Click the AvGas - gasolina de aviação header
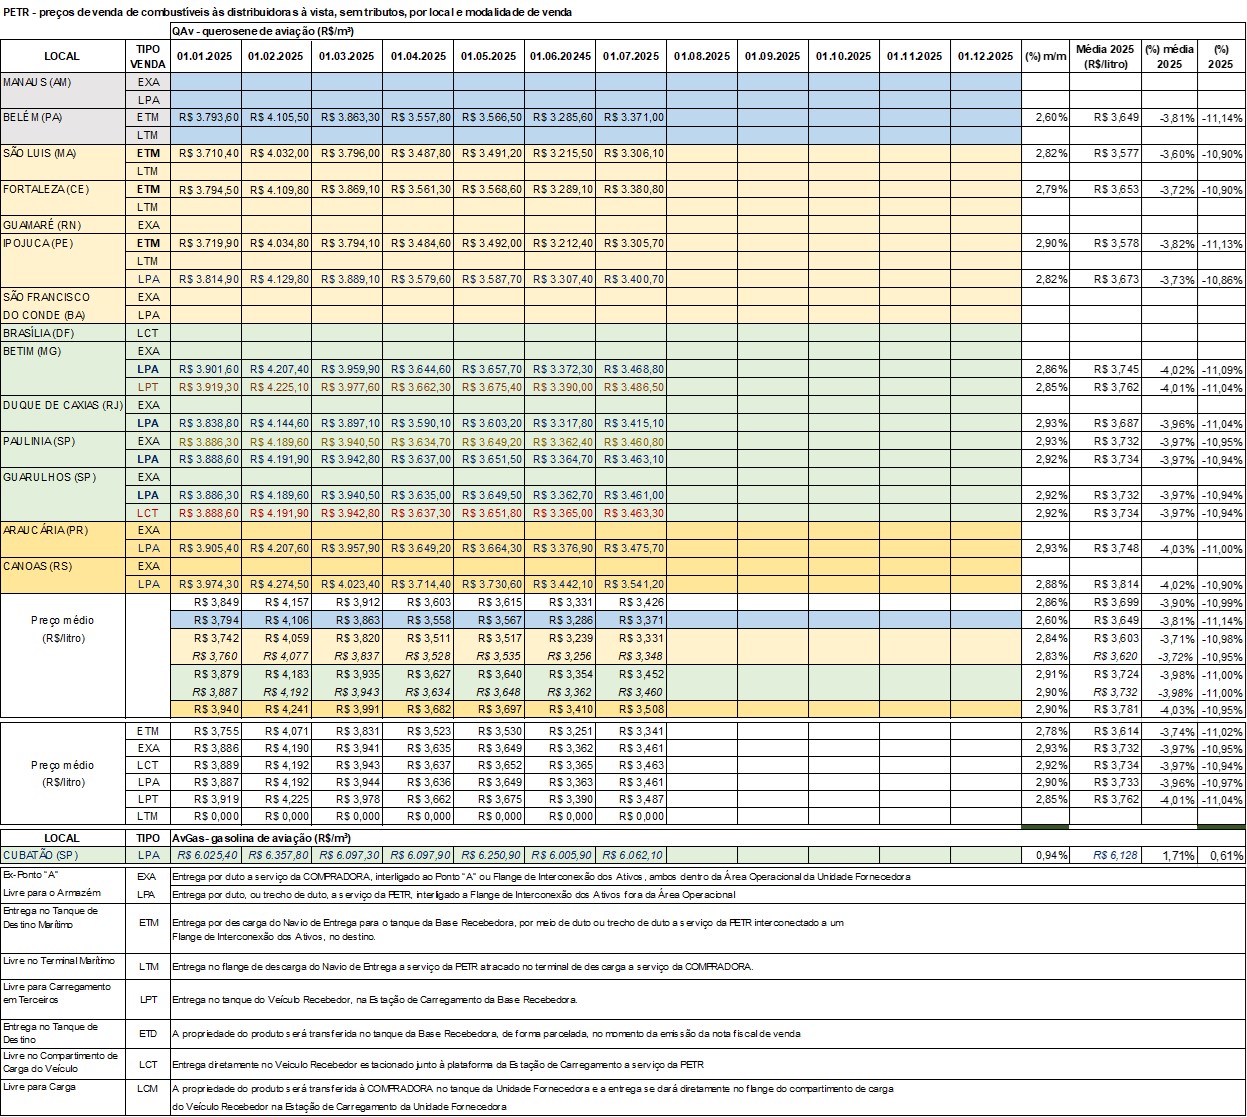Screen dimensions: 1247x1117 coord(261,837)
